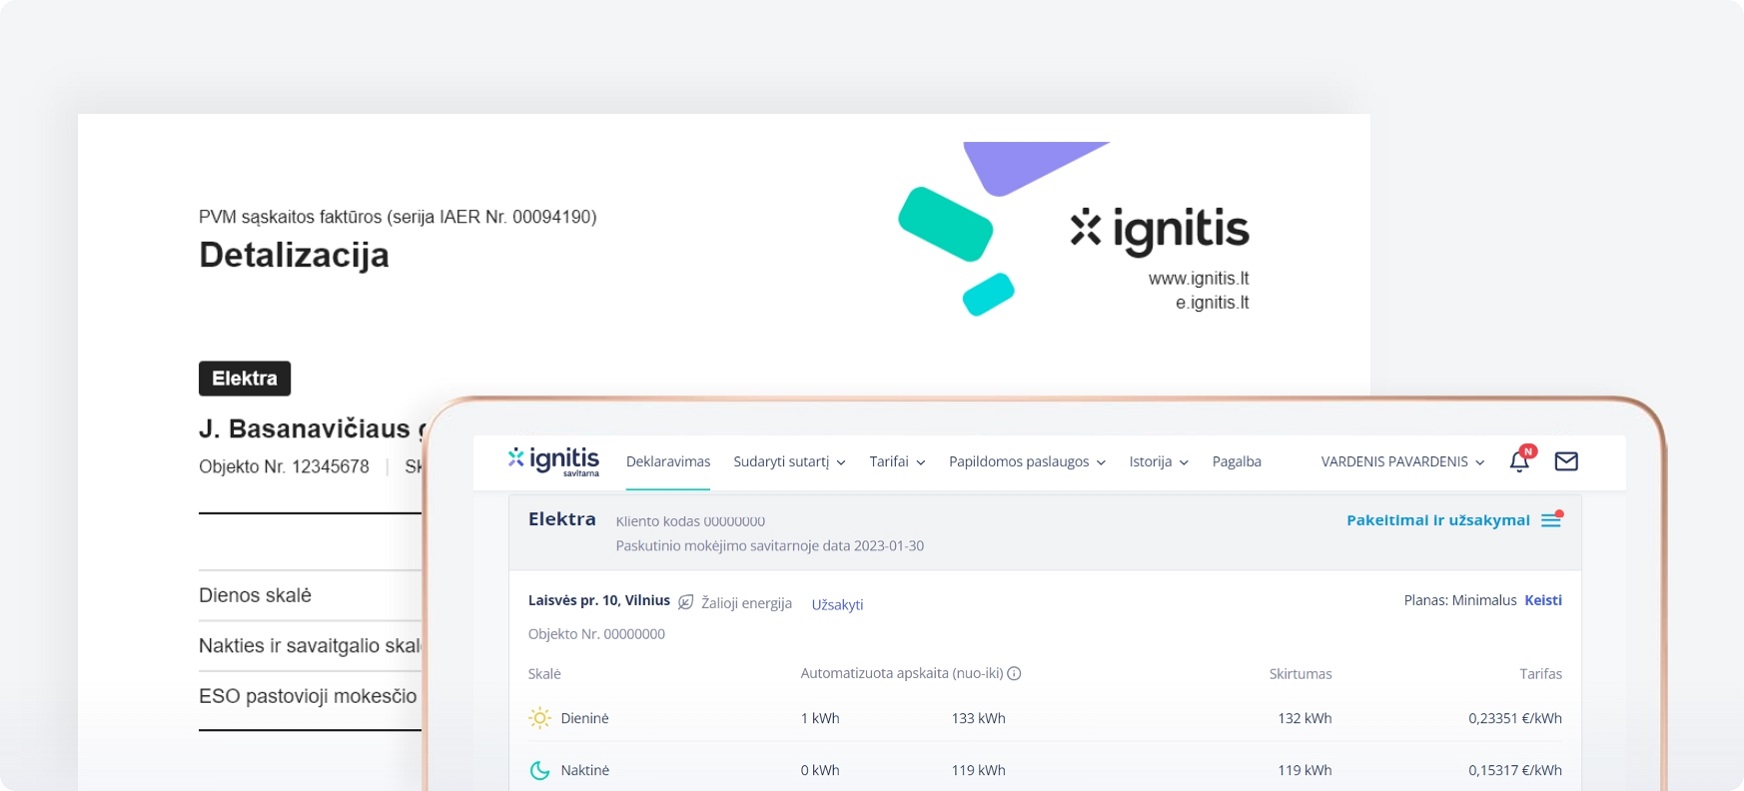Click the Pakeitimai ir užsakymai link
This screenshot has width=1744, height=791.
1438,520
